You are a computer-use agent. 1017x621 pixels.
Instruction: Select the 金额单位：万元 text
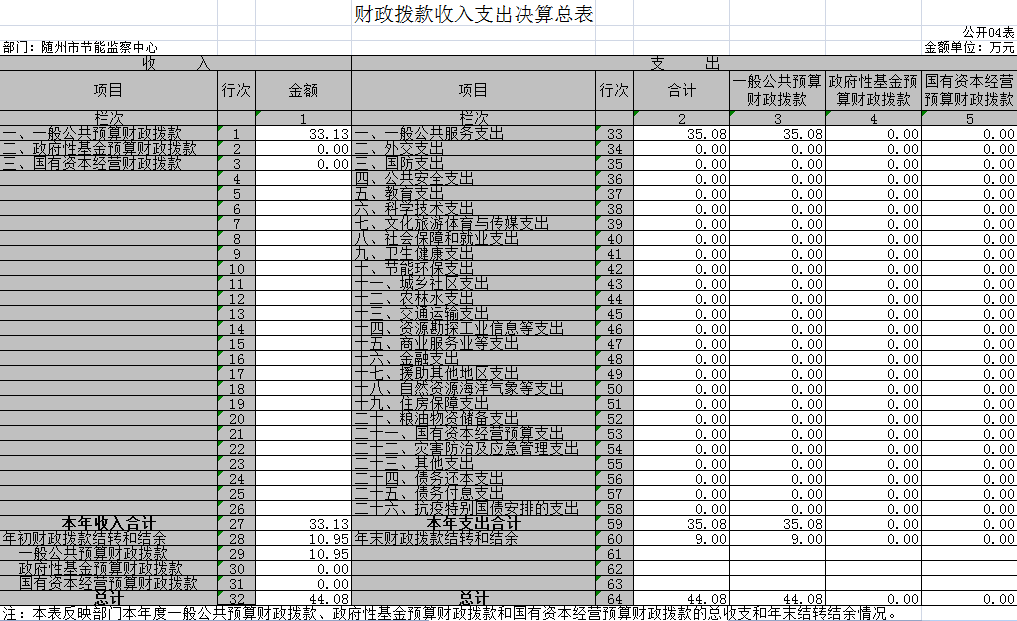(969, 47)
